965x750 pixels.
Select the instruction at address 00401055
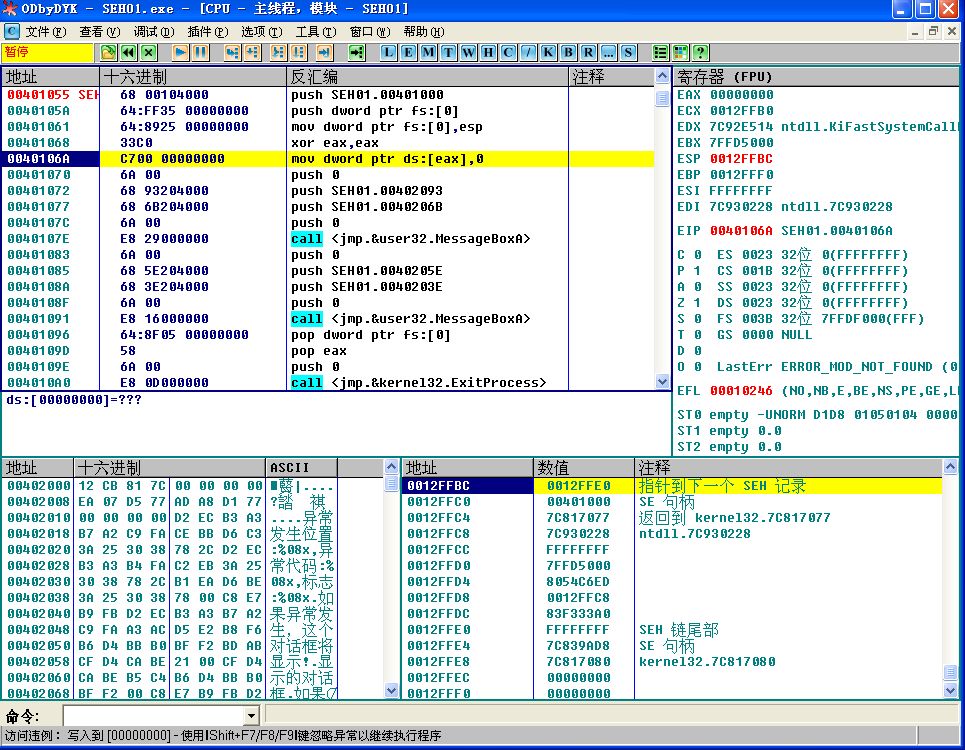click(x=327, y=95)
